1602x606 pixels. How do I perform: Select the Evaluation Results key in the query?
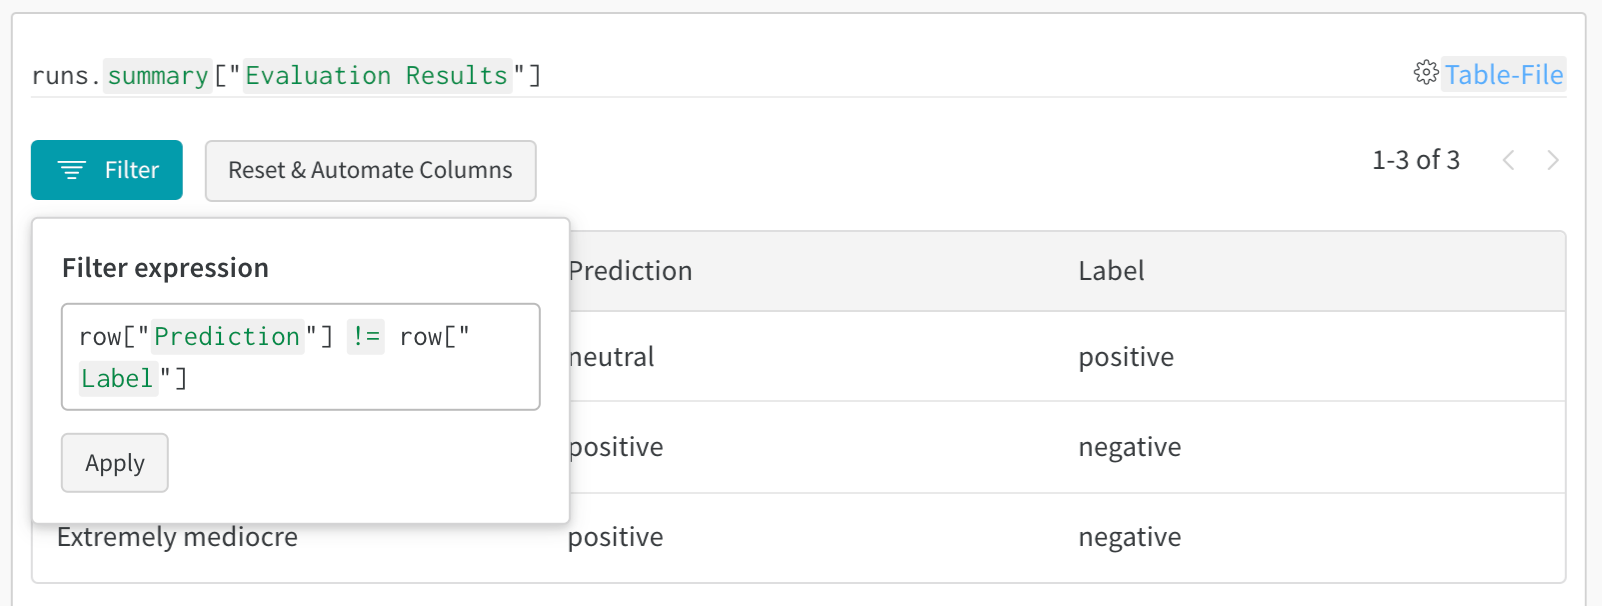(375, 75)
